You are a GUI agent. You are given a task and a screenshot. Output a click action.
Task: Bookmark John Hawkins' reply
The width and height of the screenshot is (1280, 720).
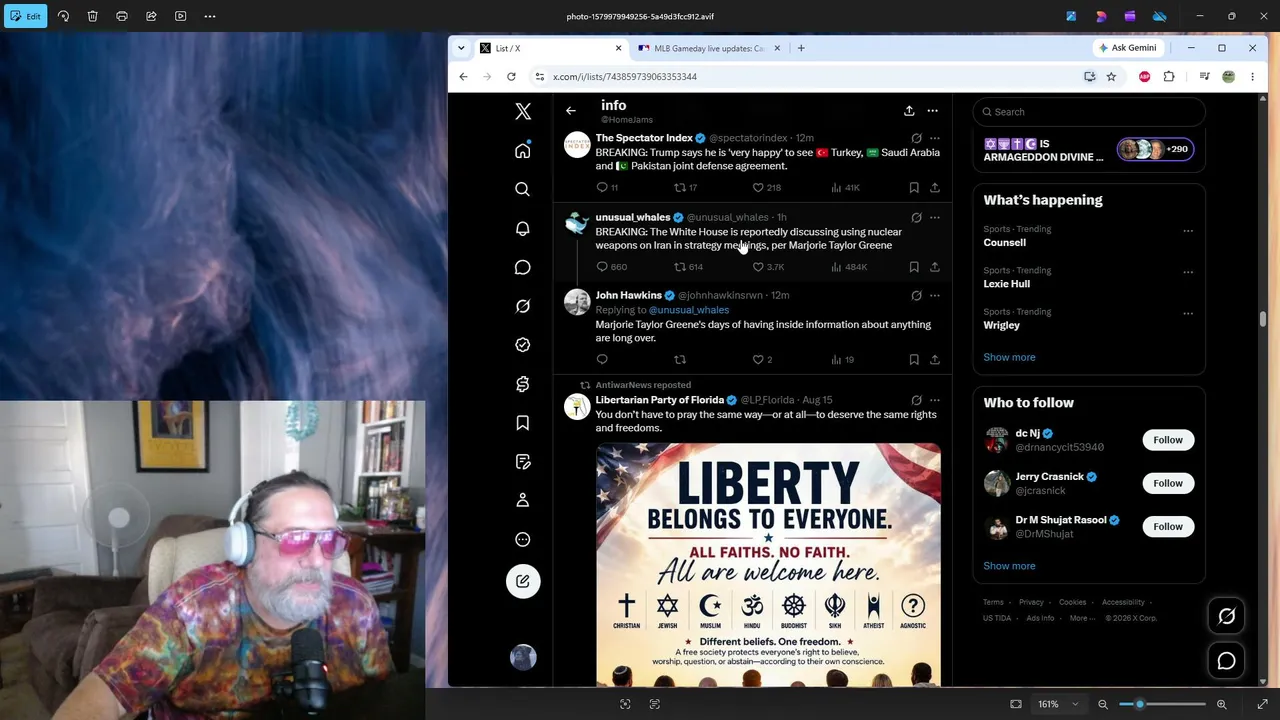(x=914, y=359)
